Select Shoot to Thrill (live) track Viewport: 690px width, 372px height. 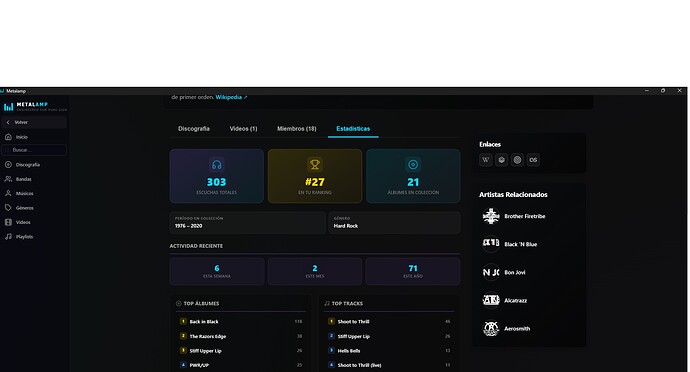click(389, 365)
